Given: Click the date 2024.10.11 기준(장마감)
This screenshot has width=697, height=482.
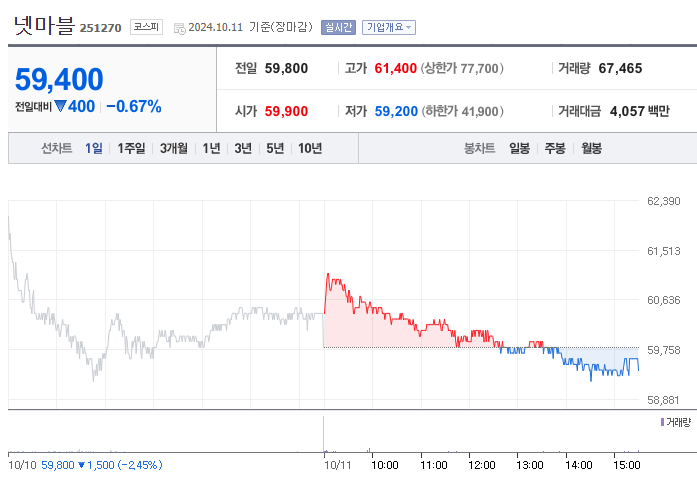Looking at the screenshot, I should point(250,27).
